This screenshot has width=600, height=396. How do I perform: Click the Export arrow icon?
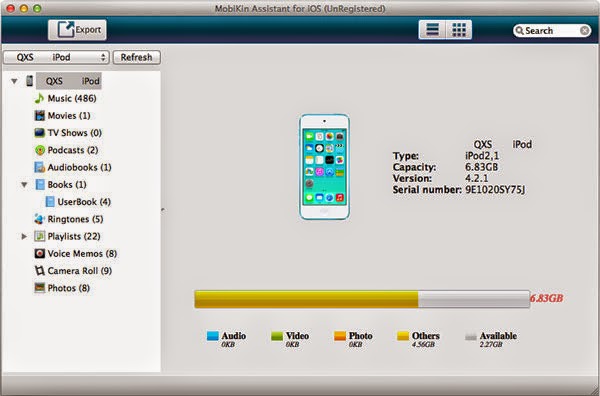[x=66, y=29]
